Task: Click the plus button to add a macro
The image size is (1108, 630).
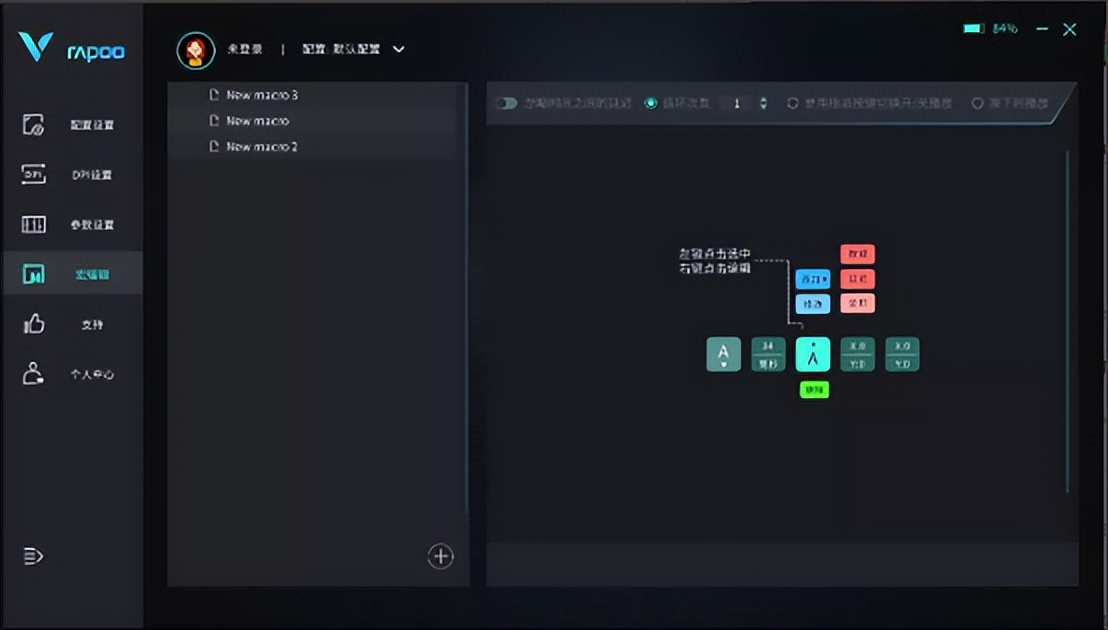Action: [440, 556]
